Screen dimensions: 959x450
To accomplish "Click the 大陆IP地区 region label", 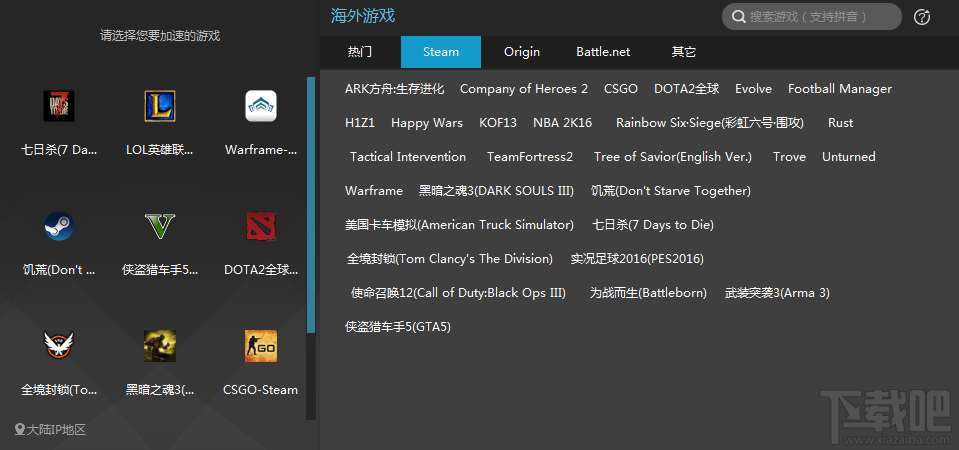I will pyautogui.click(x=56, y=430).
